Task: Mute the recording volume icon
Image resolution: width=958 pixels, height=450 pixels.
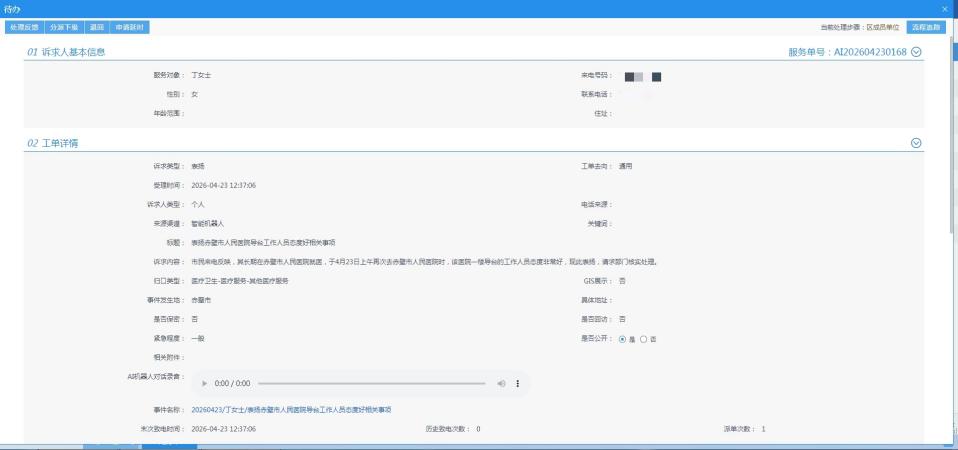Action: click(501, 383)
